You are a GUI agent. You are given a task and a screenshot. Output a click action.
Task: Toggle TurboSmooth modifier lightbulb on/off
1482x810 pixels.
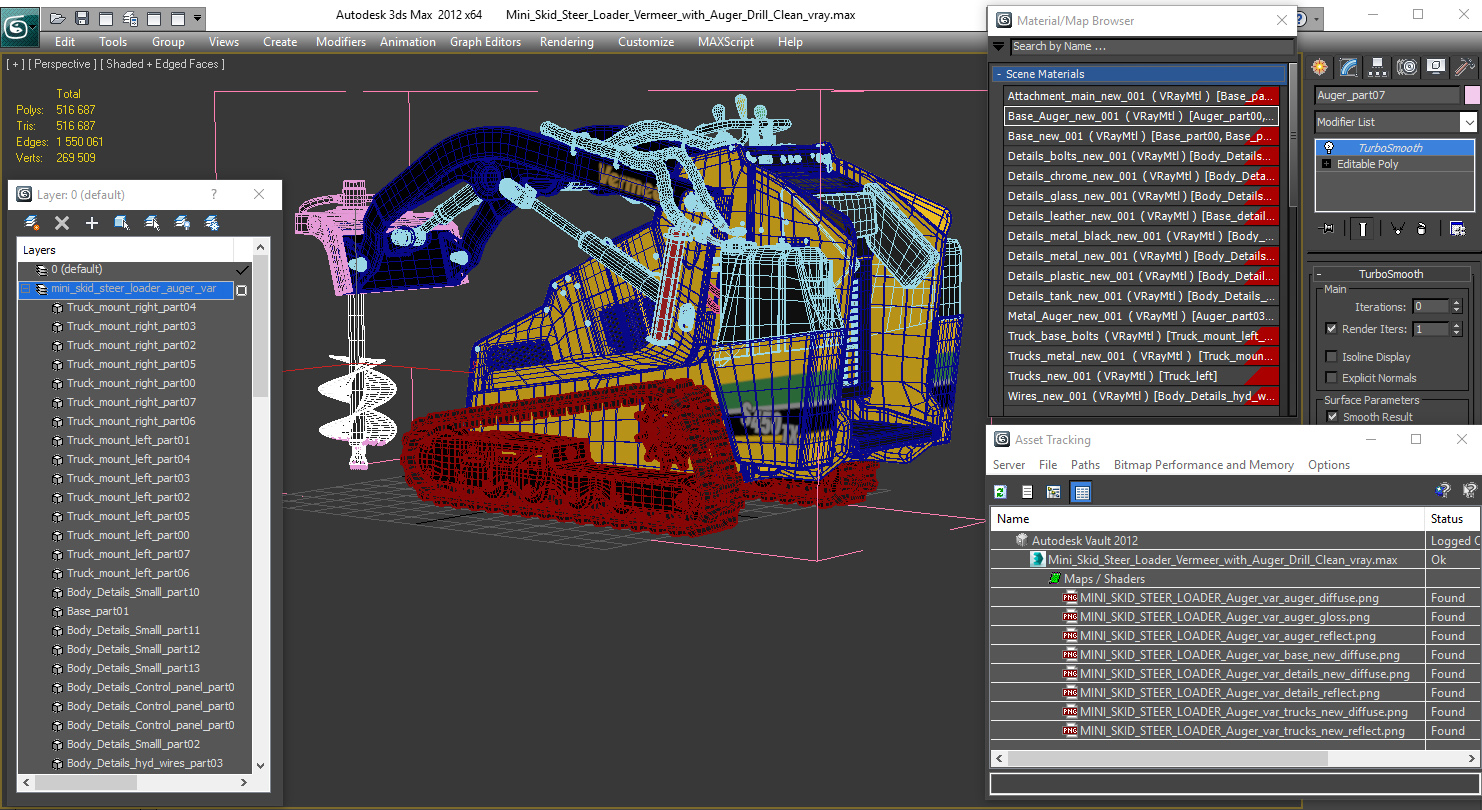click(1328, 148)
